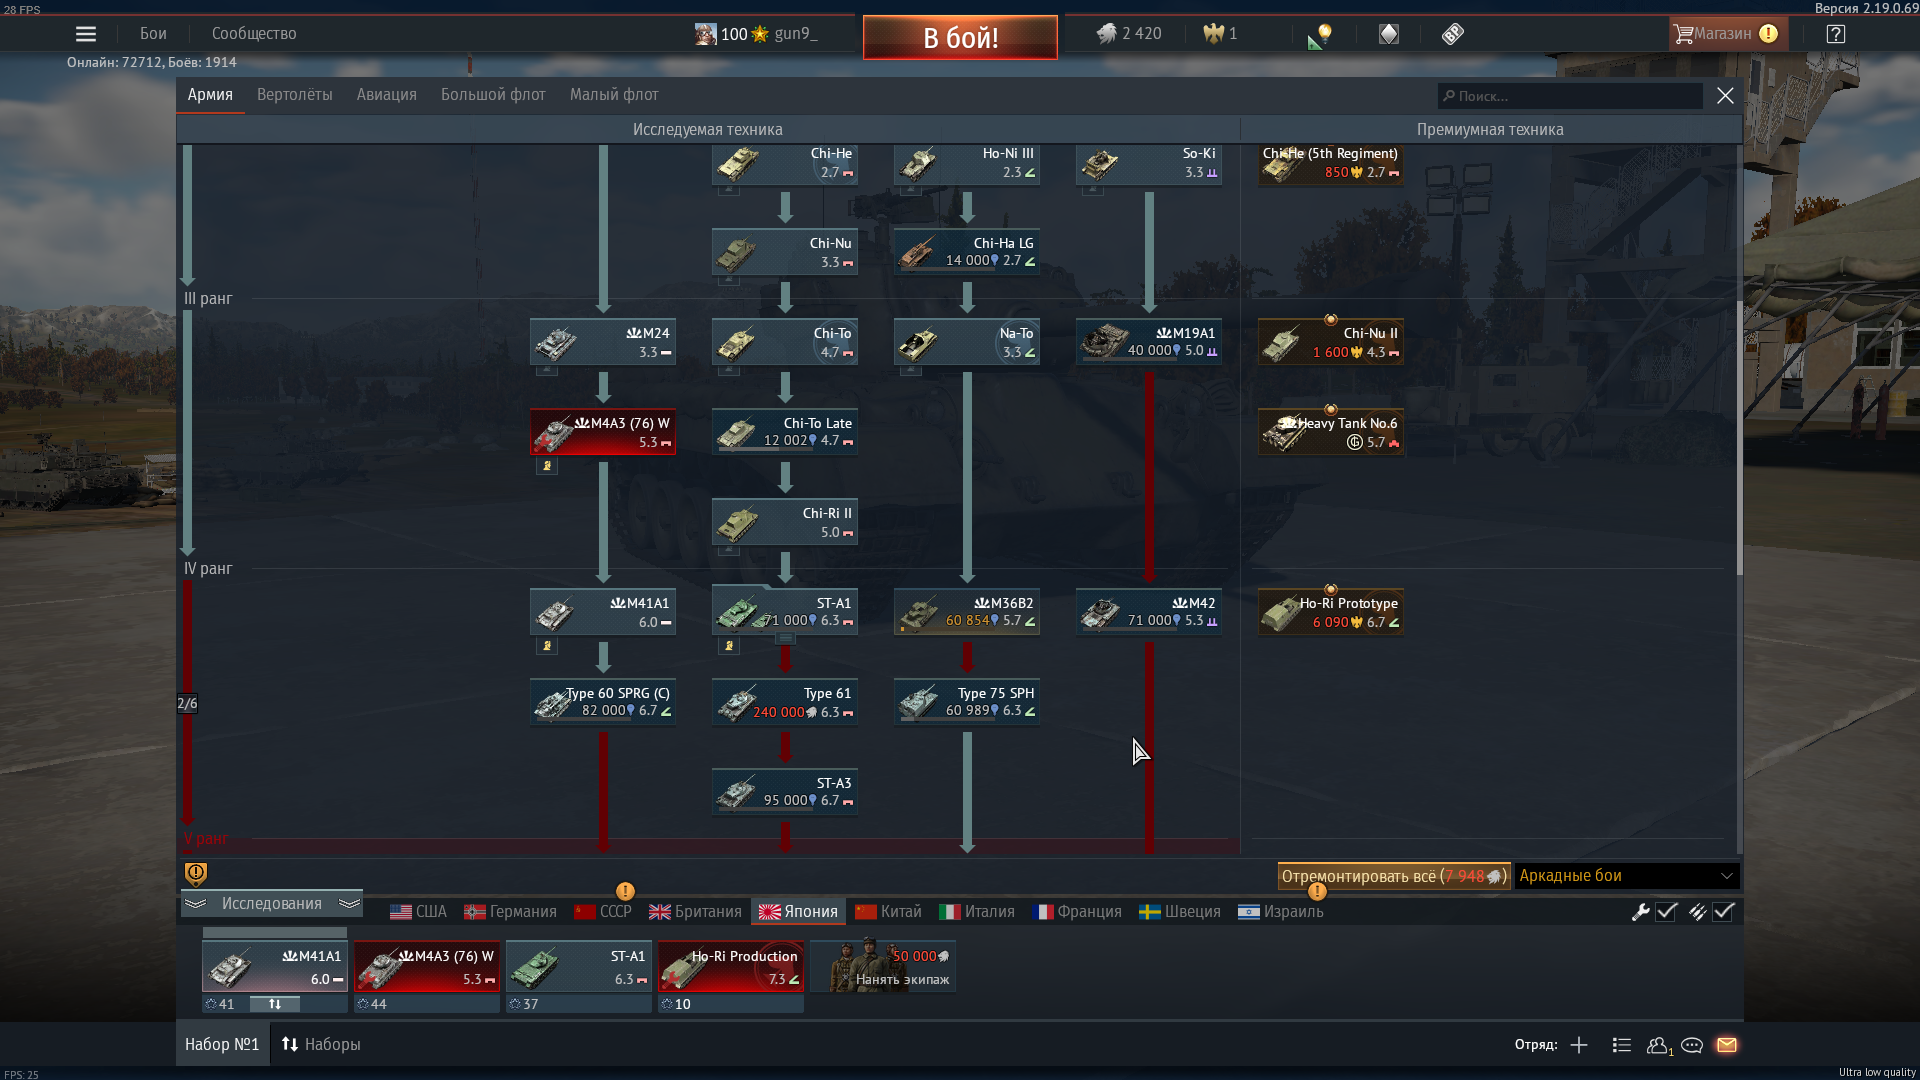
Task: Switch to the Вертолёты tab
Action: pos(295,95)
